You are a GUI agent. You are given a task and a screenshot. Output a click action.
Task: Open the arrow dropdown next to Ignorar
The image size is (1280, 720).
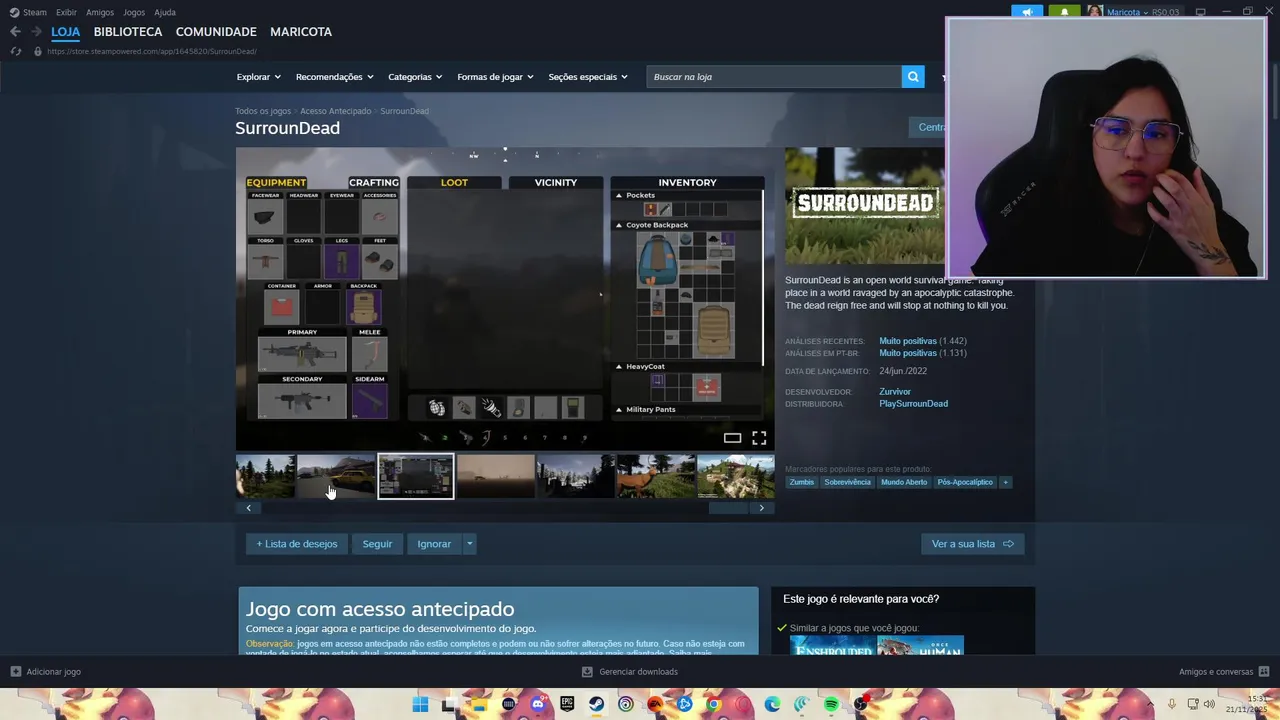tap(469, 544)
